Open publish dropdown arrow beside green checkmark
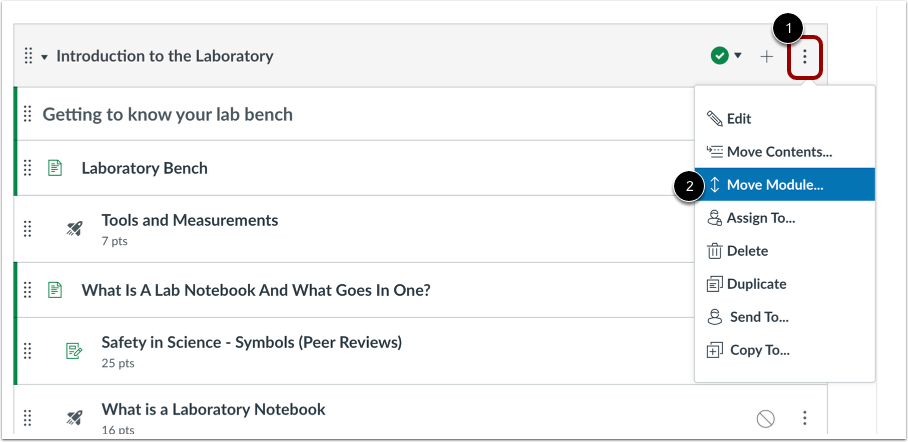The image size is (908, 442). coord(738,56)
